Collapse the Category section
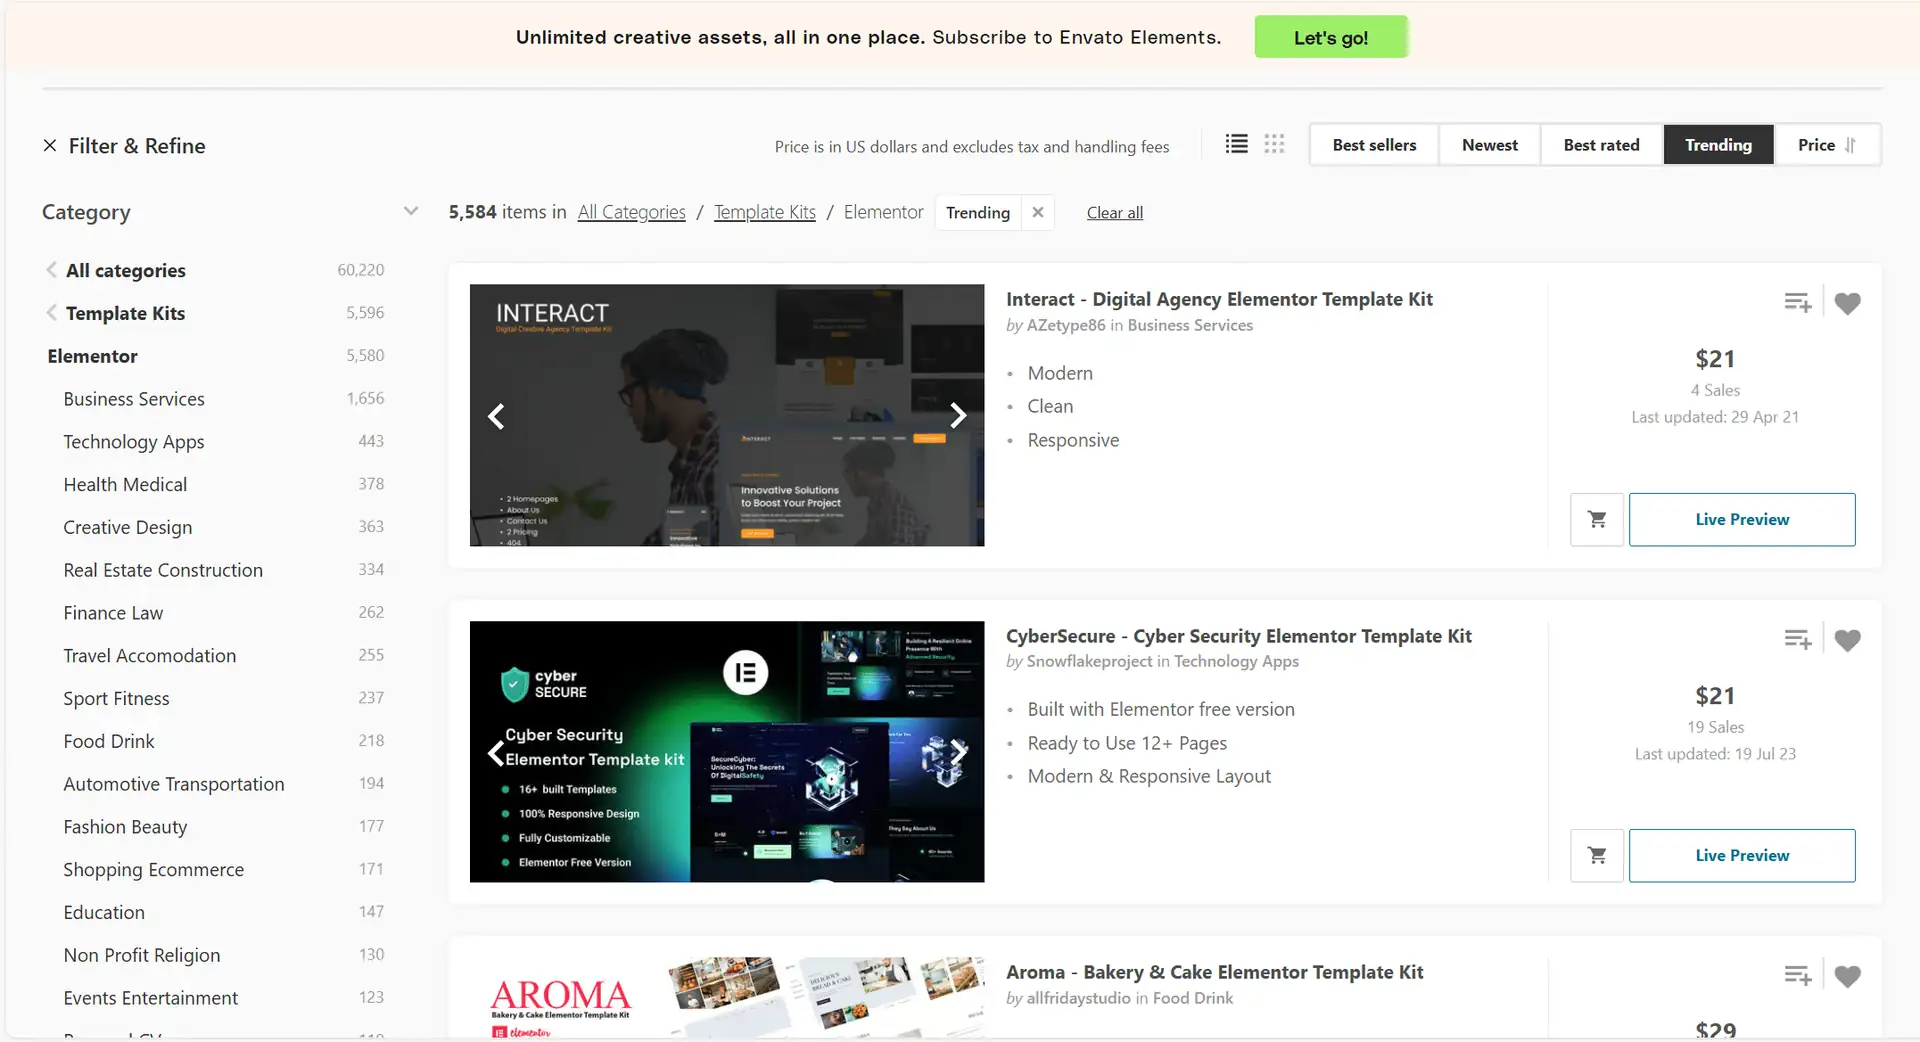The height and width of the screenshot is (1042, 1920). click(x=410, y=211)
